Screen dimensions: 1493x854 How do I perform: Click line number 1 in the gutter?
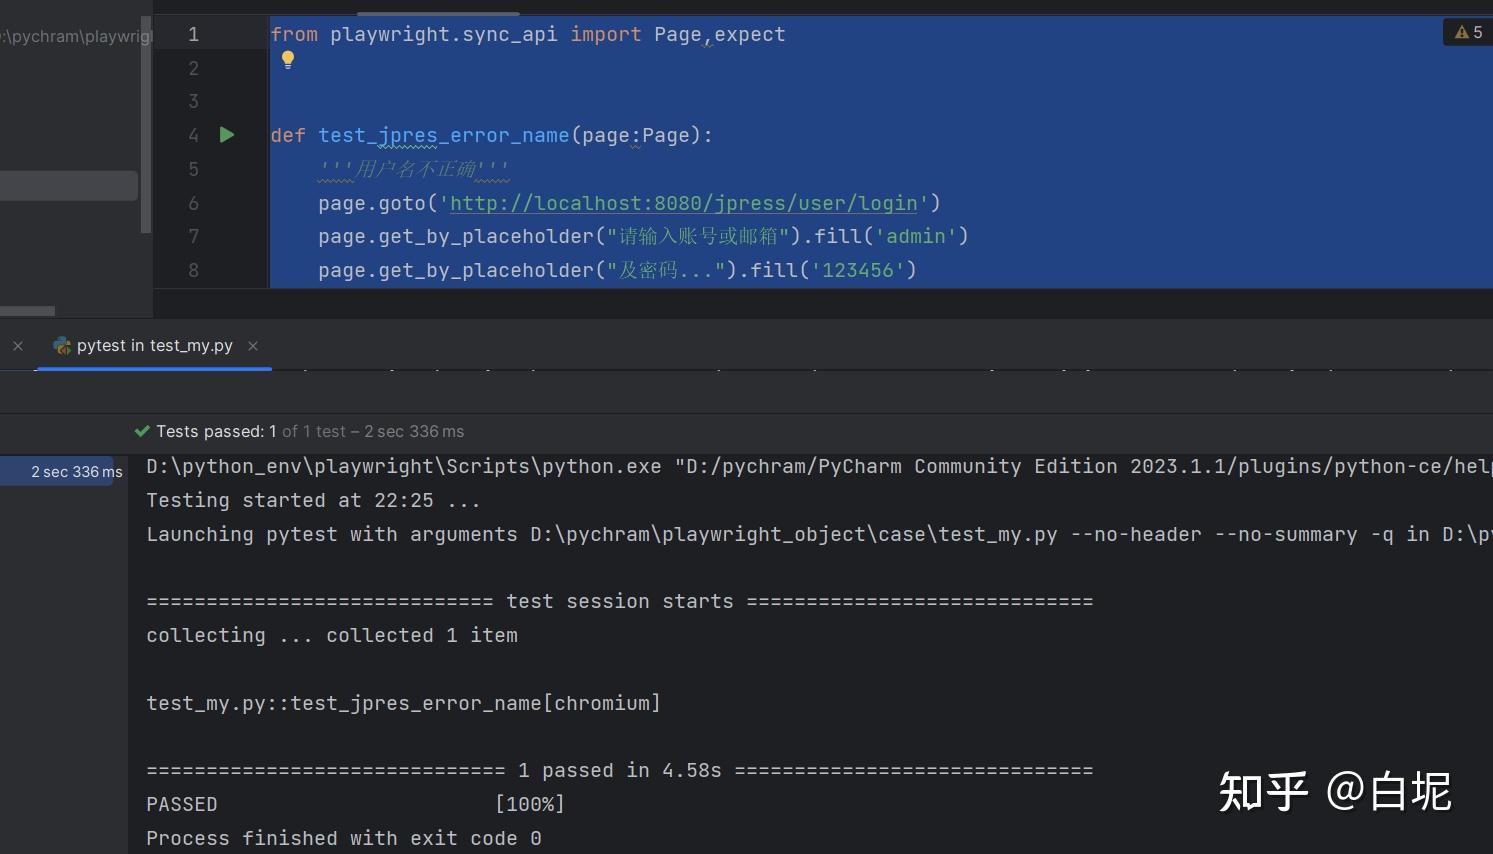coord(193,34)
